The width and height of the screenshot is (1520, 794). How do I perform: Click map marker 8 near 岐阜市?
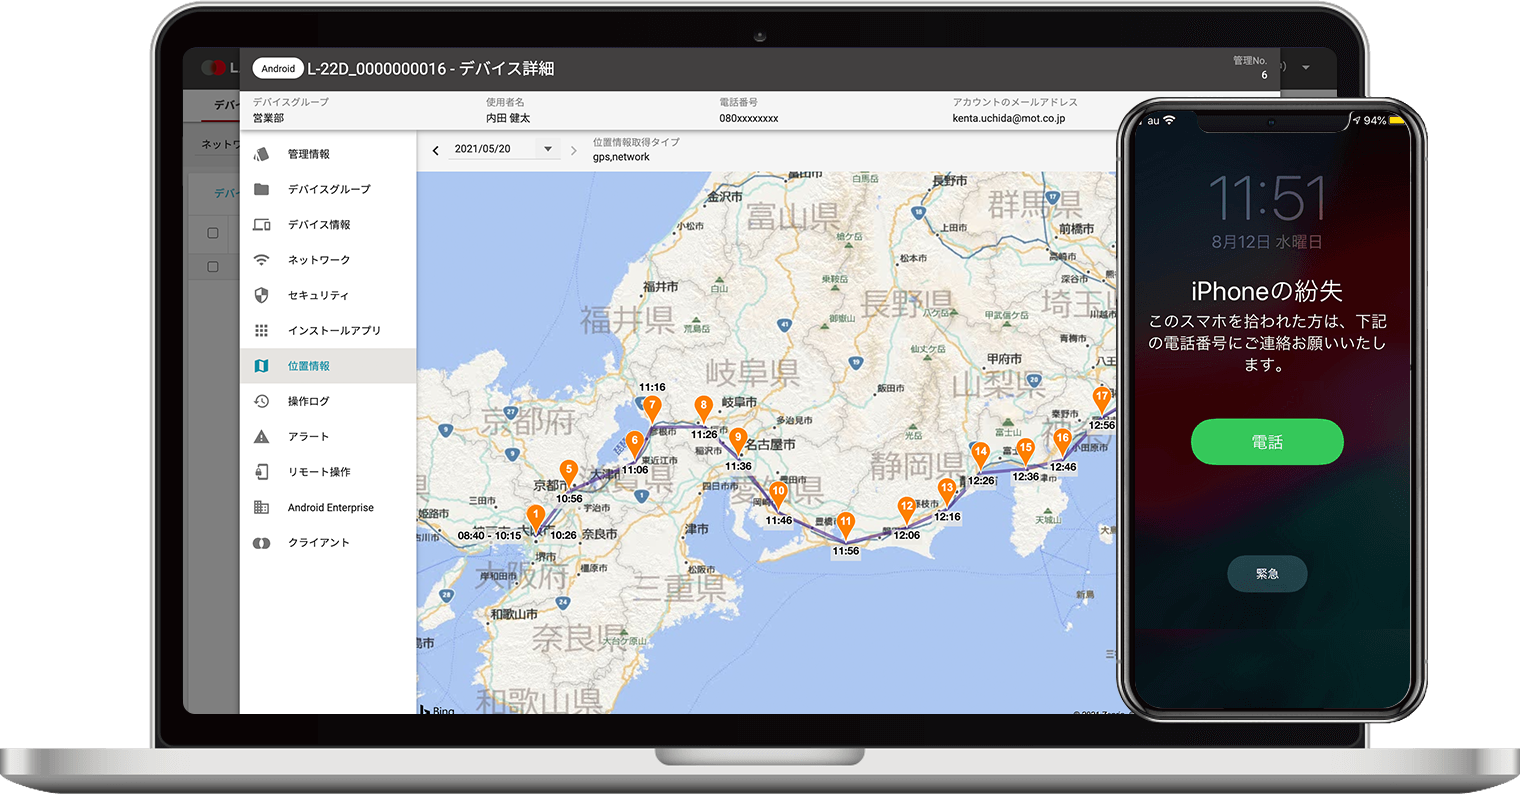coord(704,408)
